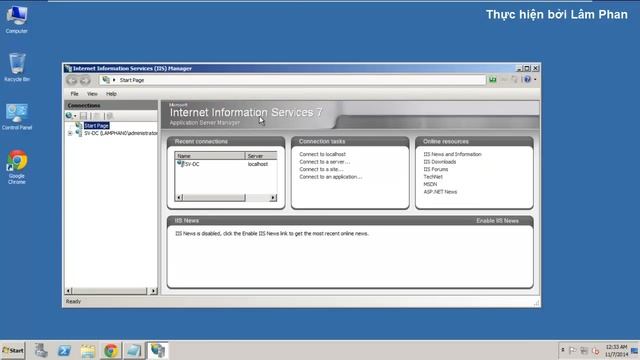
Task: Click the Start button
Action: click(x=13, y=351)
